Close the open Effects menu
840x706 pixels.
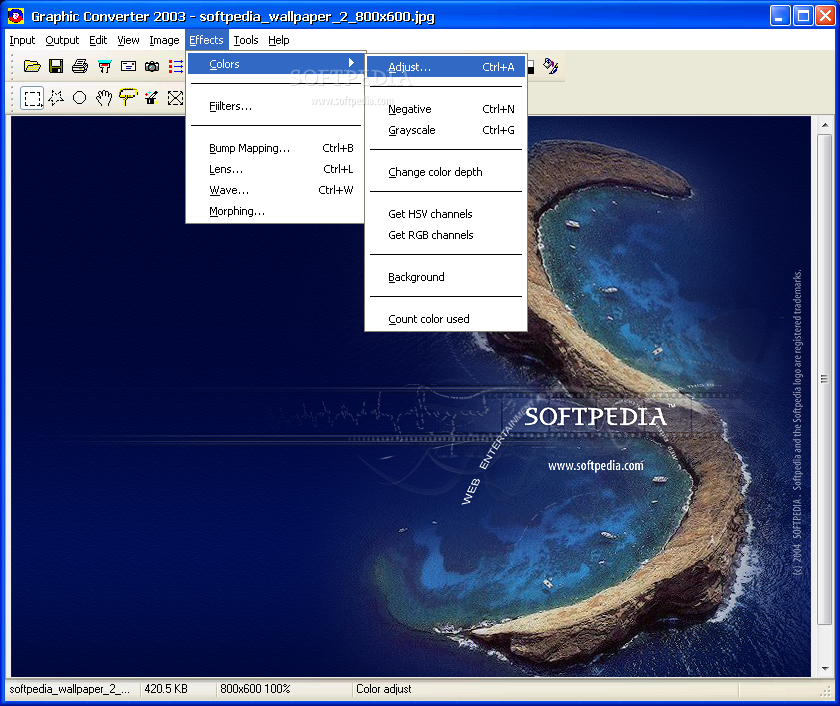tap(206, 40)
